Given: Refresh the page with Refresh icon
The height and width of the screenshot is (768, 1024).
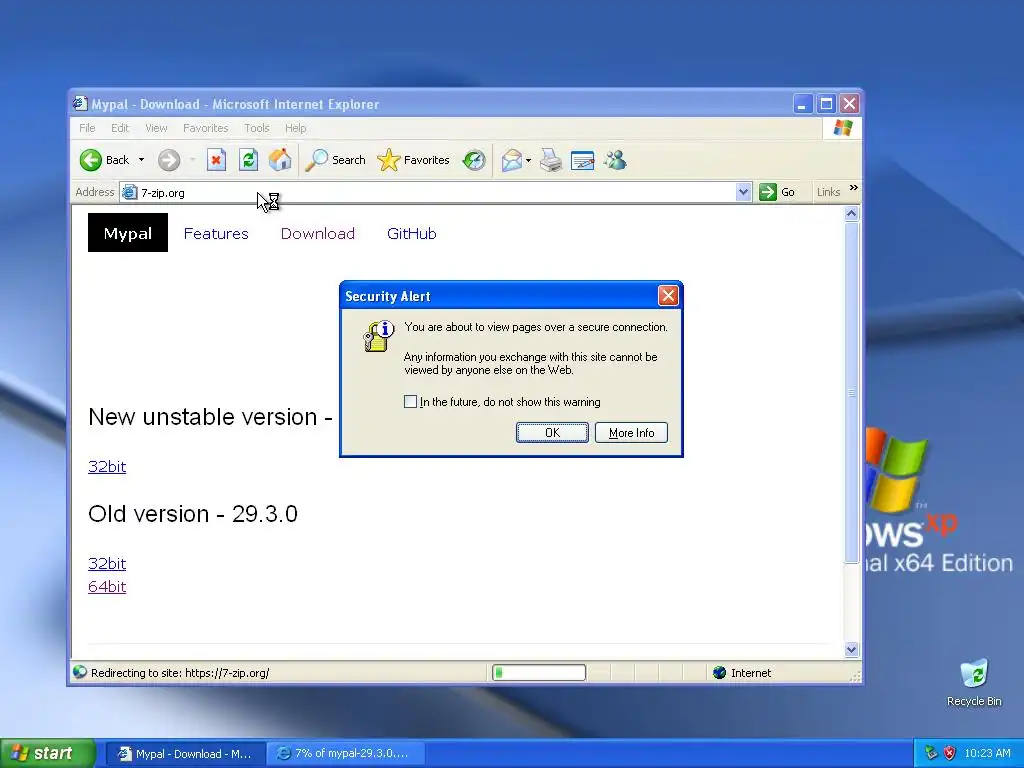Looking at the screenshot, I should (248, 160).
